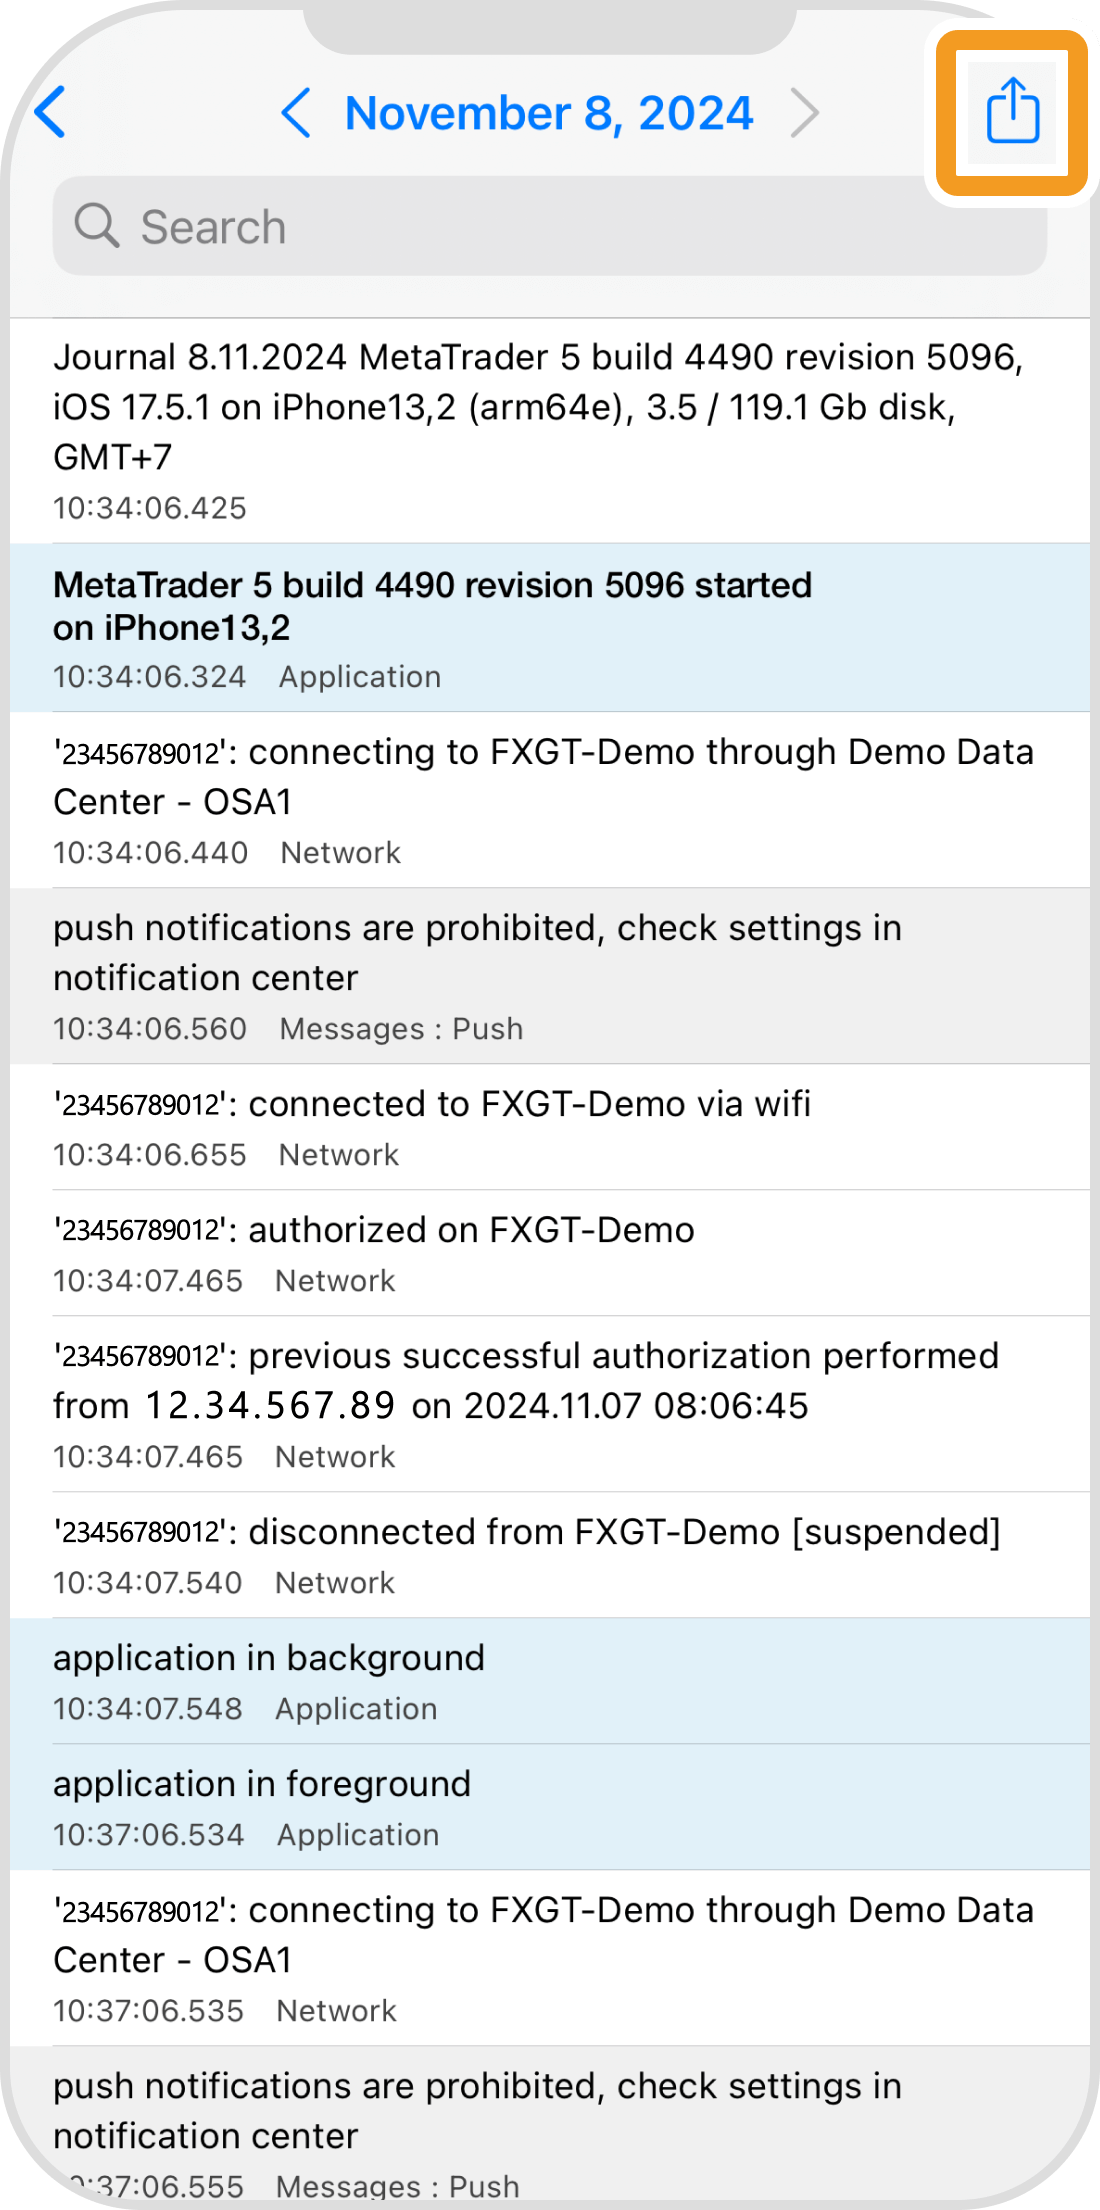Go to the previous journal date
Viewport: 1100px width, 2210px height.
296,112
